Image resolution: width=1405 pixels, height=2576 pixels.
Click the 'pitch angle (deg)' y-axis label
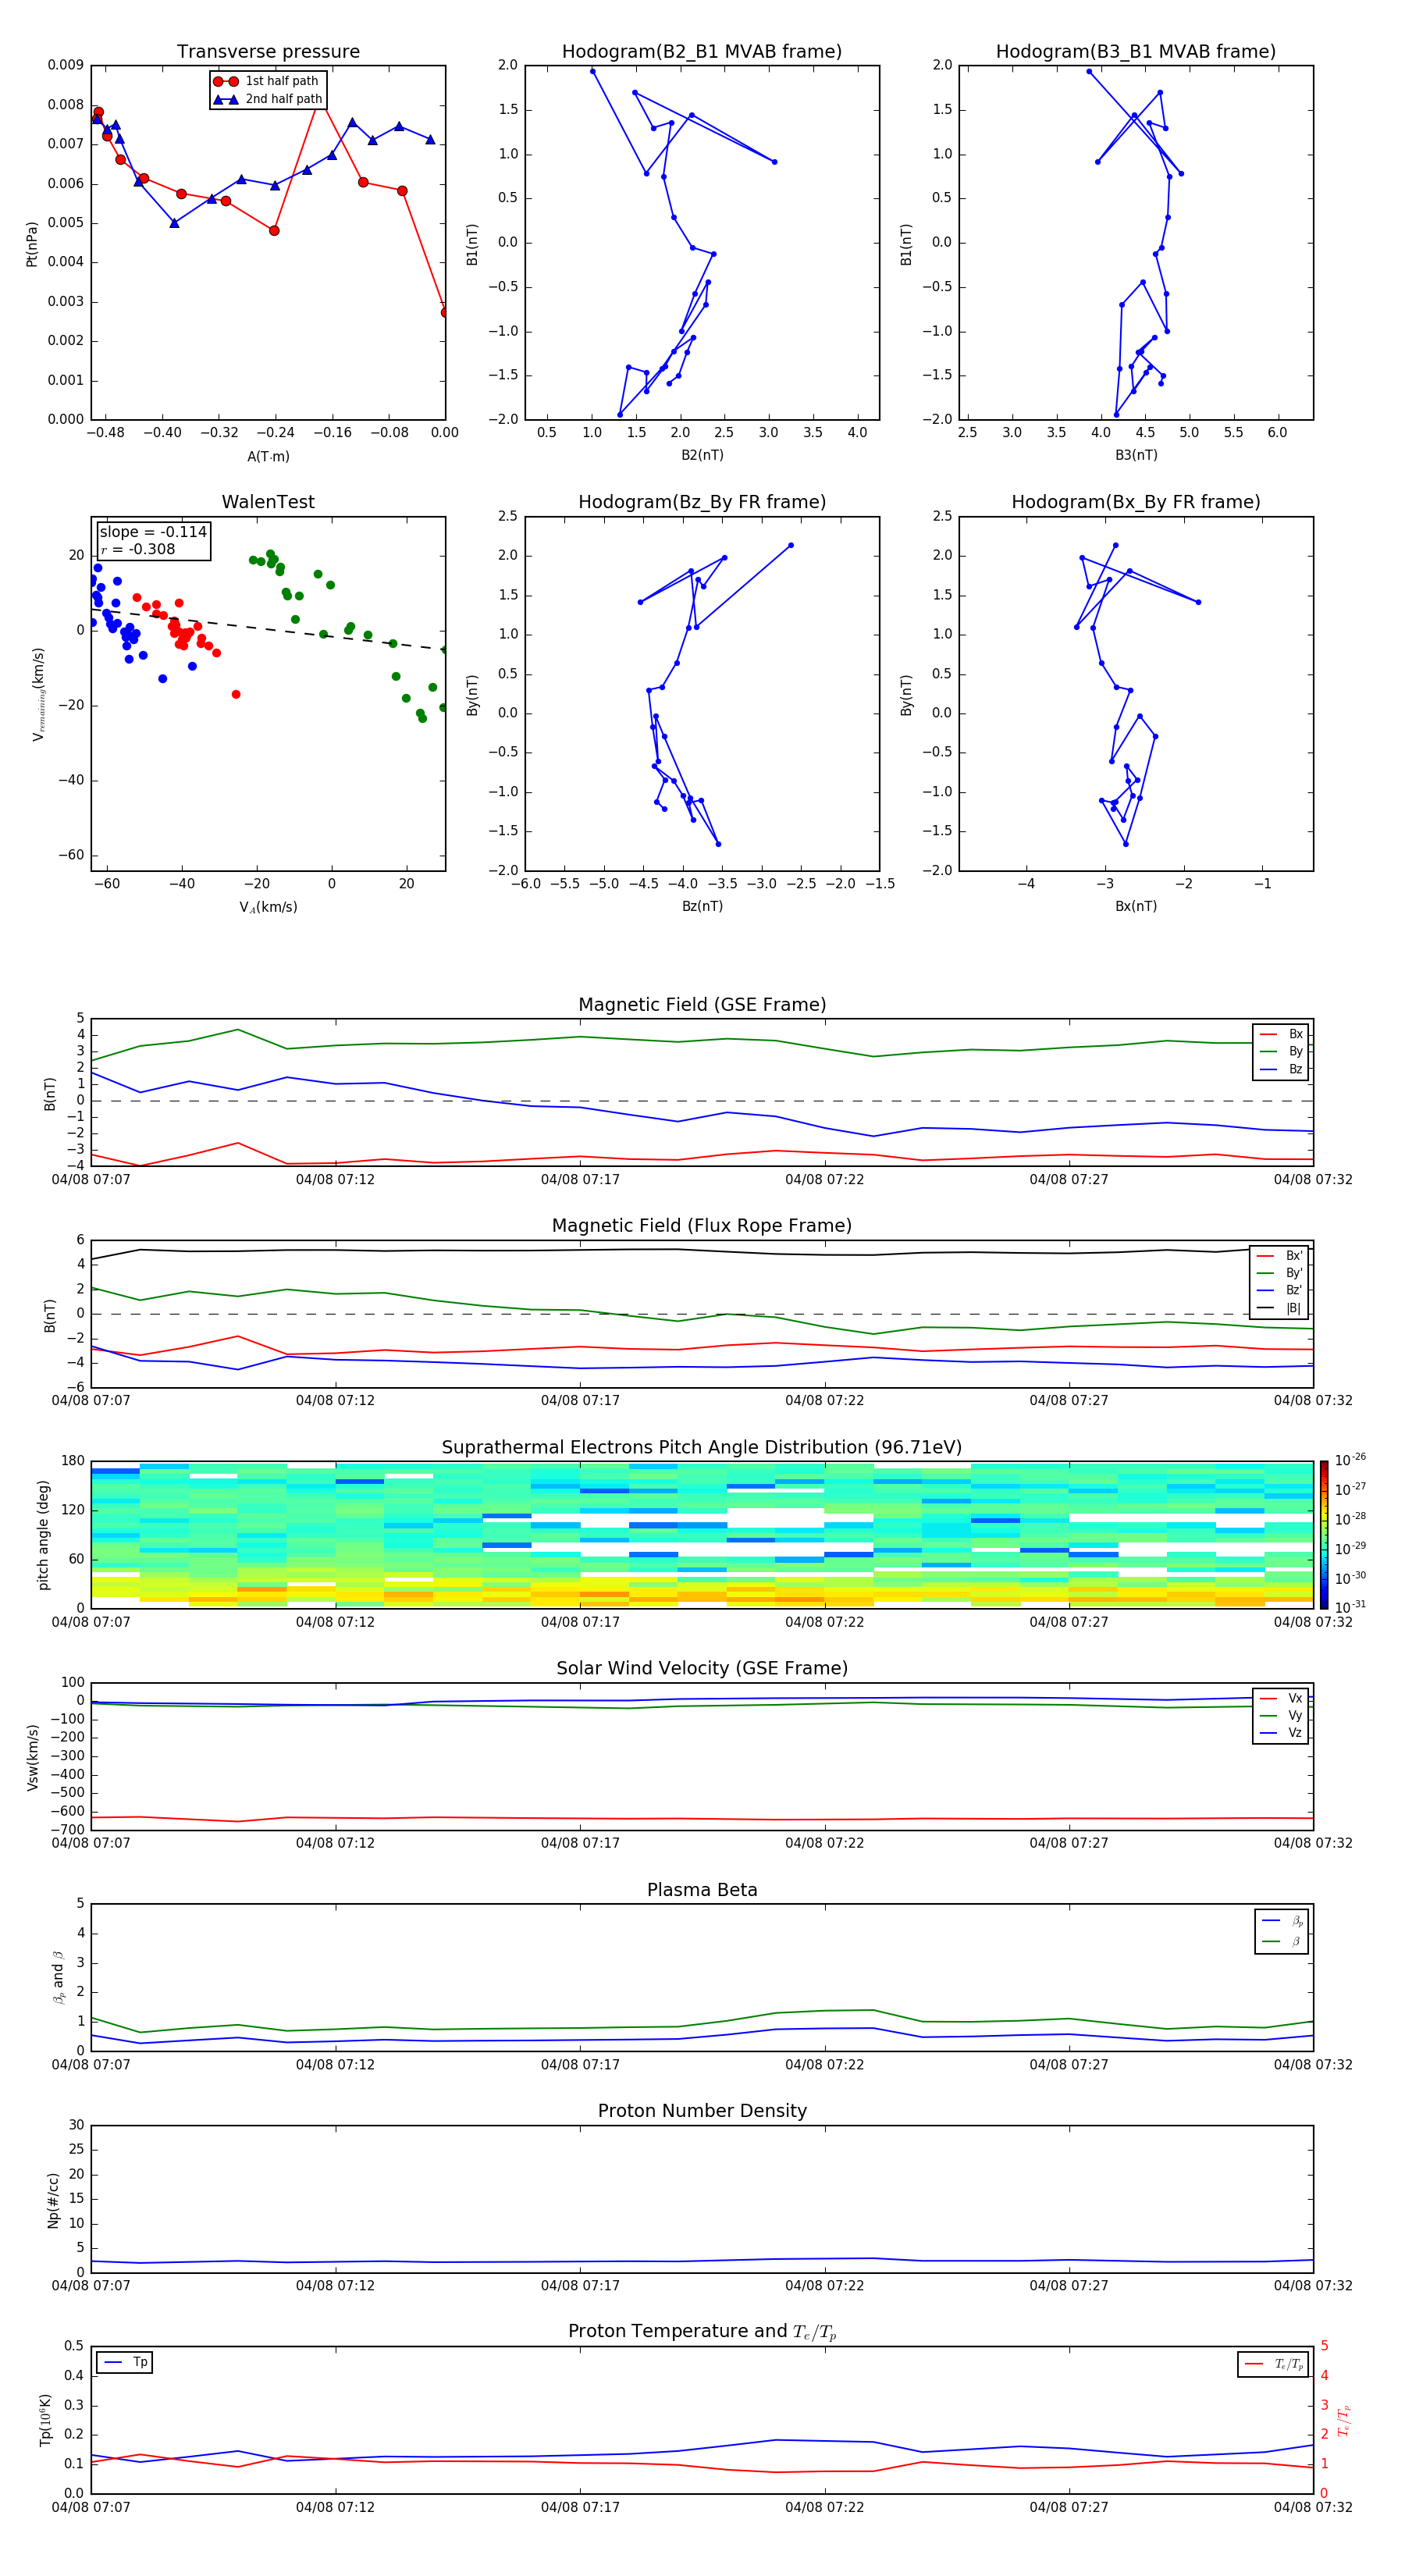click(x=43, y=1534)
